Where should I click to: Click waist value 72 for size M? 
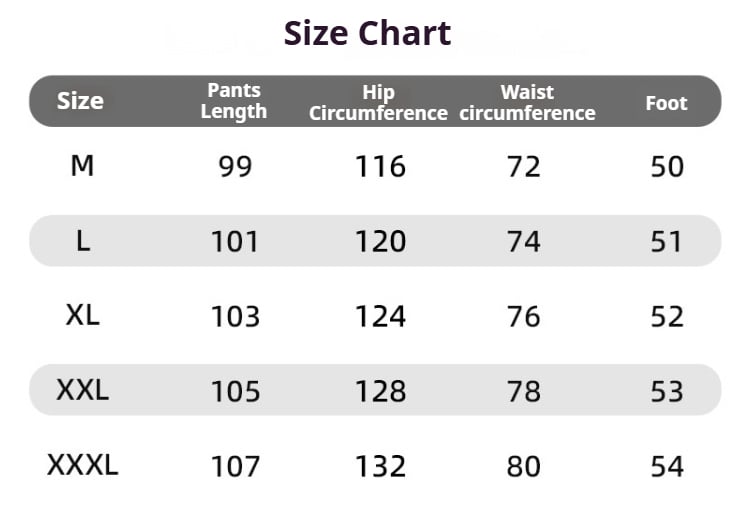coord(523,167)
